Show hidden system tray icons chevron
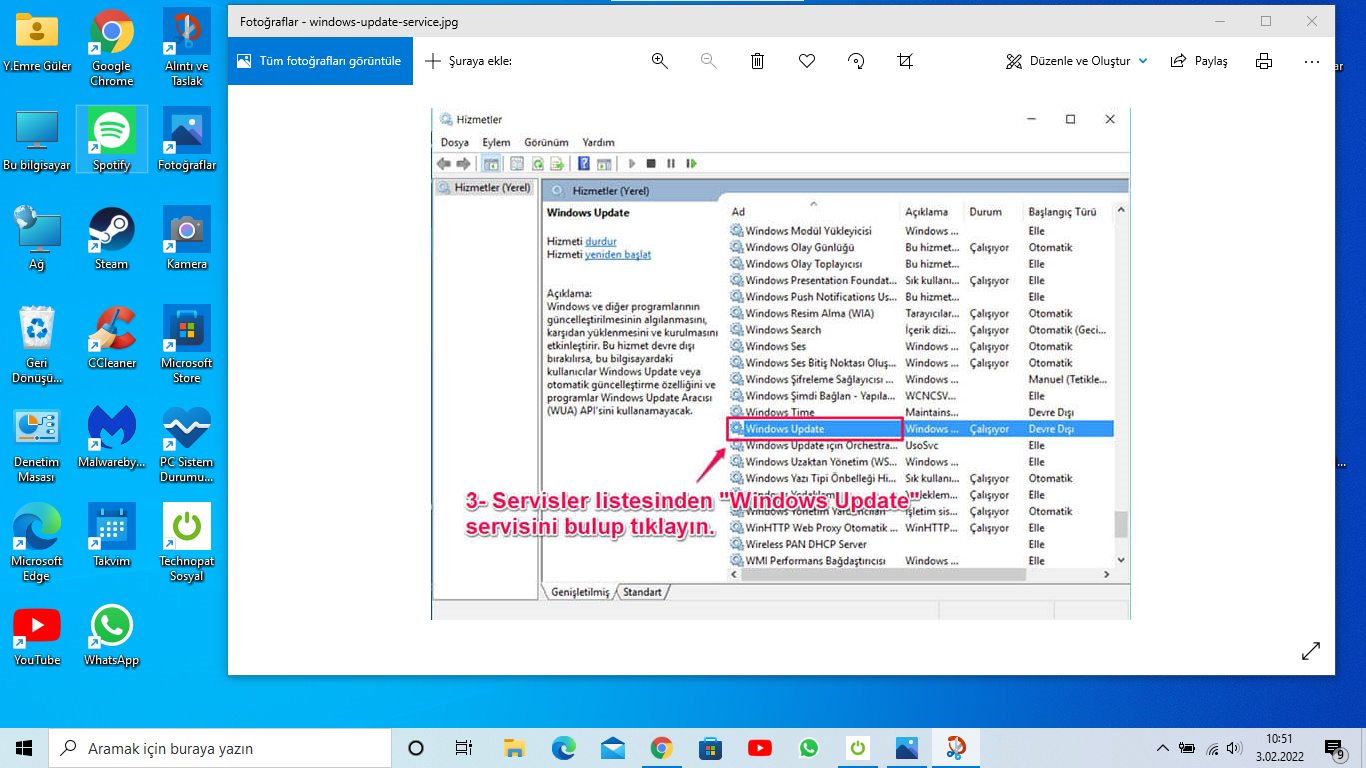1366x768 pixels. tap(1162, 748)
